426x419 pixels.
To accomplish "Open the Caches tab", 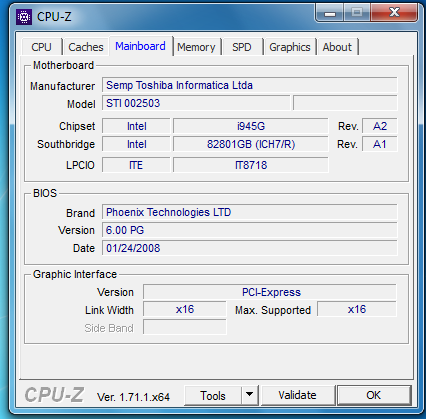I will [86, 47].
